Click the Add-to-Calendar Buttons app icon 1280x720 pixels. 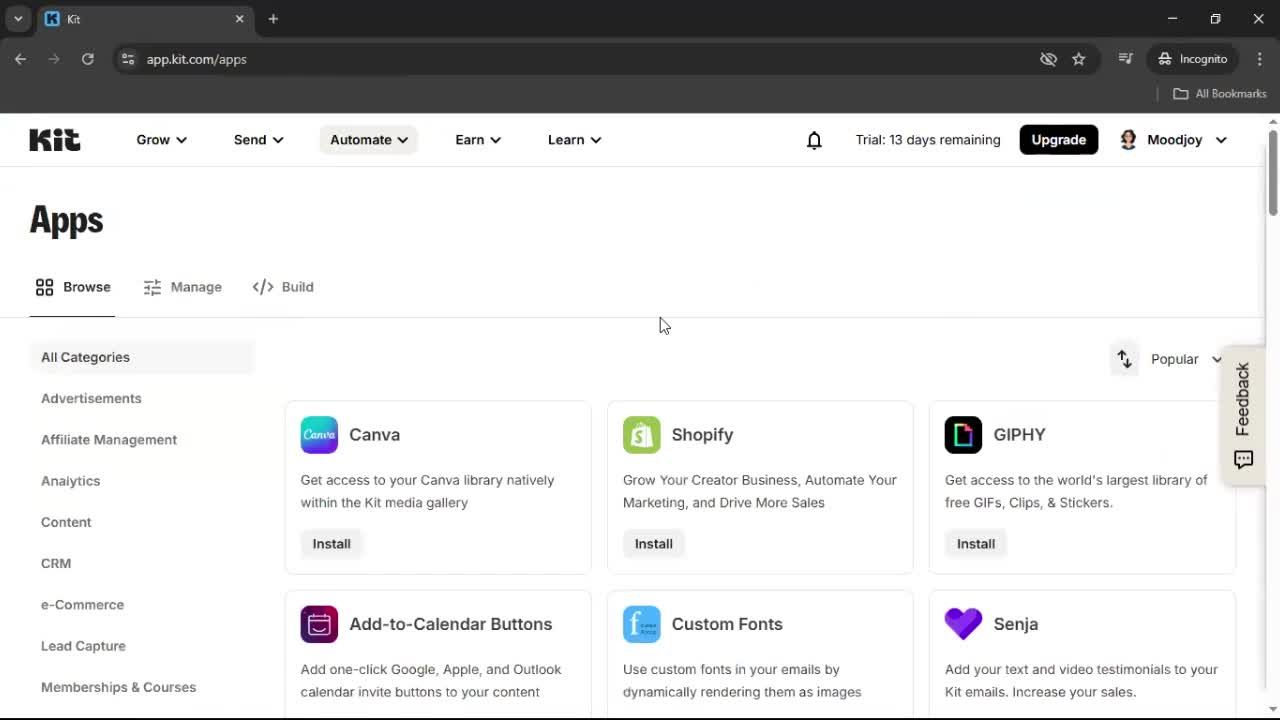coord(319,623)
